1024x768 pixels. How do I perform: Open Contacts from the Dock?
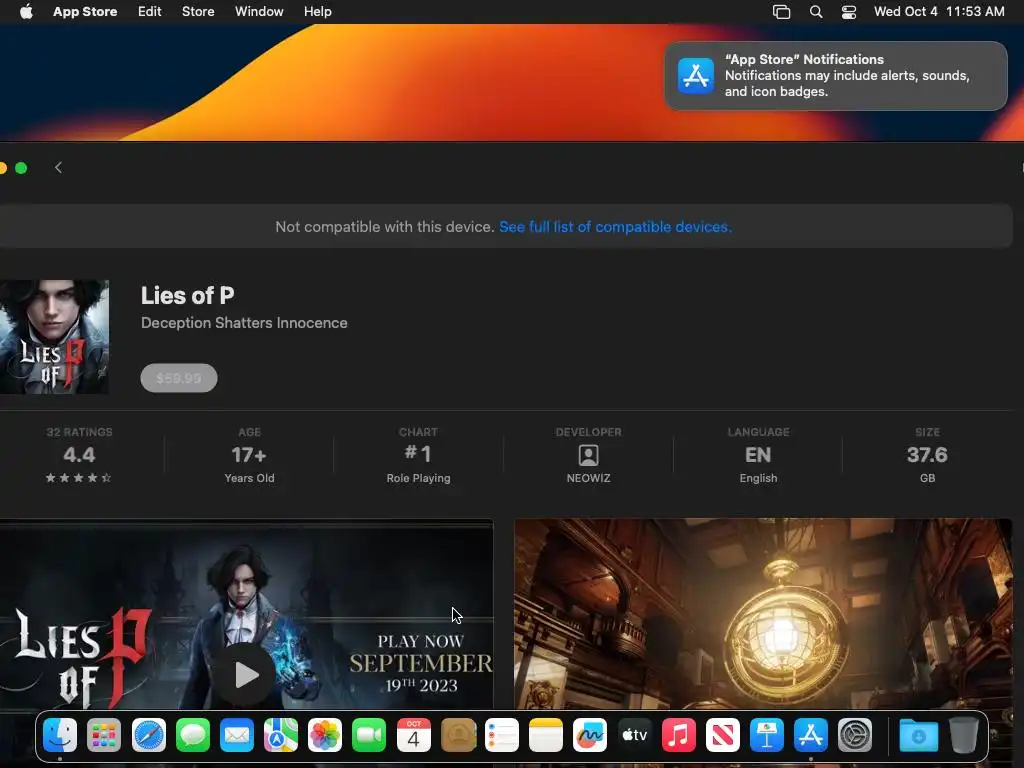coord(458,735)
